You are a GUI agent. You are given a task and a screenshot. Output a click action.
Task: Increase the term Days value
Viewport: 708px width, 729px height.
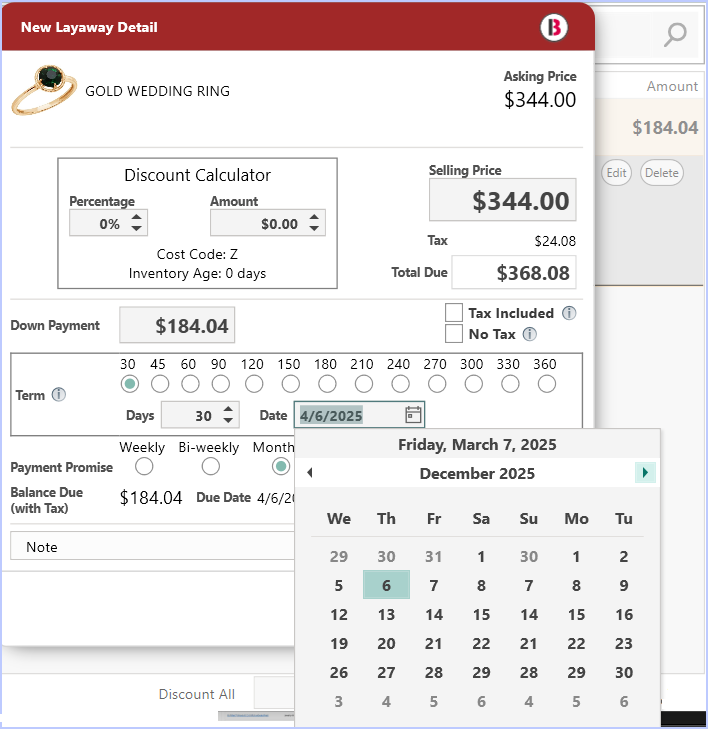click(228, 409)
